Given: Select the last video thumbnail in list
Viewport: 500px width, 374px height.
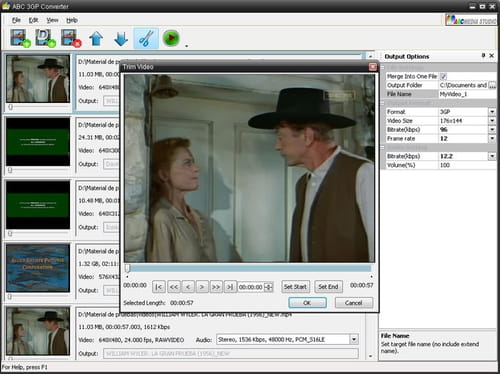Looking at the screenshot, I should point(38,331).
